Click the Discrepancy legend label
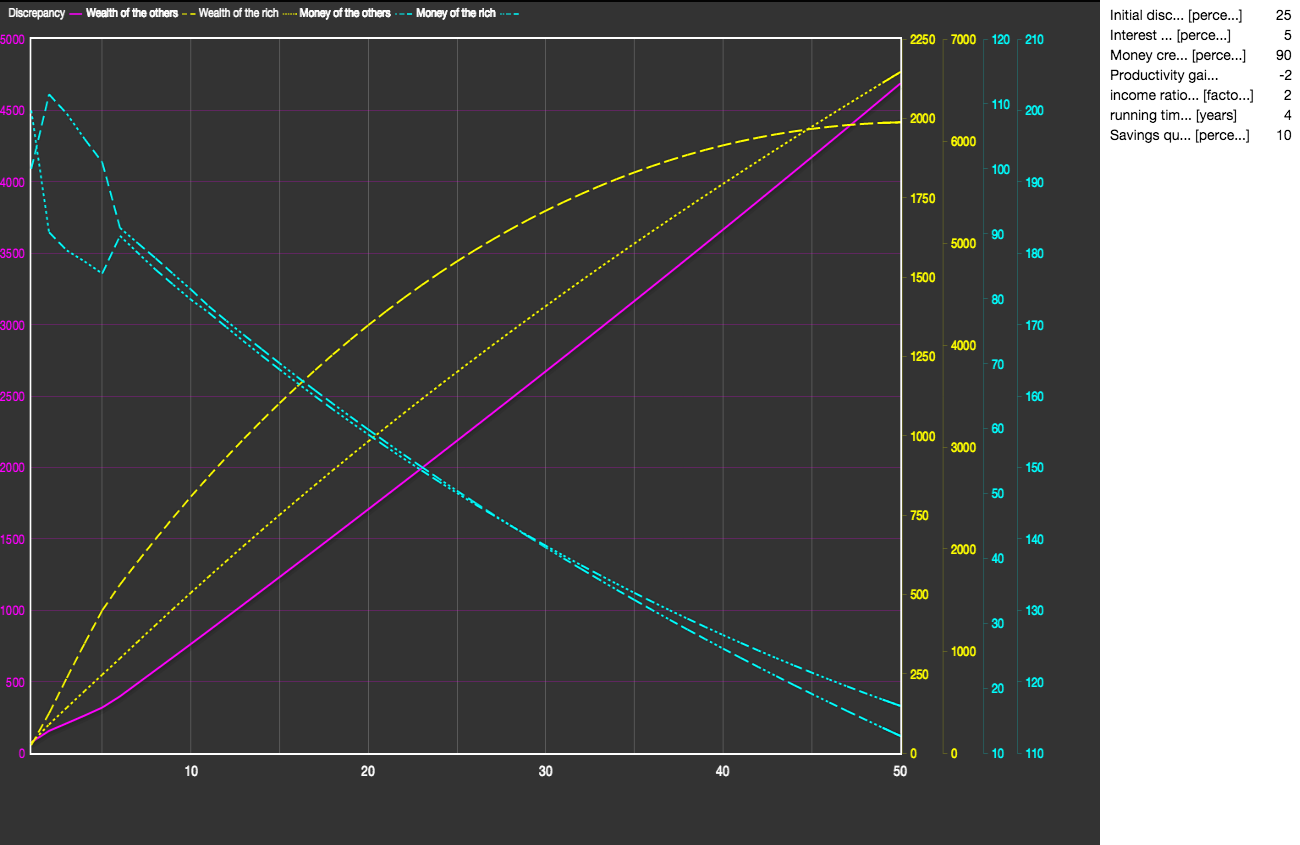Image resolution: width=1300 pixels, height=845 pixels. pos(36,13)
